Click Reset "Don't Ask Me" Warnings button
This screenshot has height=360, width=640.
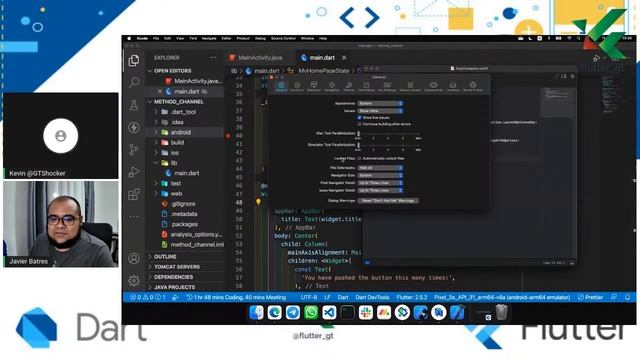tap(388, 200)
